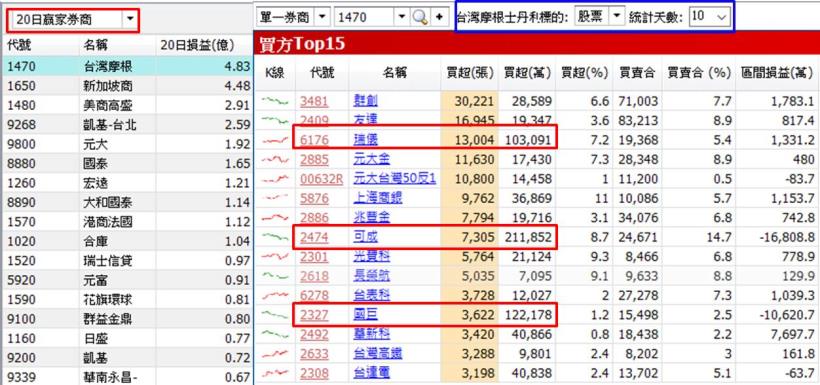Sort by 買賣合 column header
This screenshot has height=385, width=820.
coord(637,73)
